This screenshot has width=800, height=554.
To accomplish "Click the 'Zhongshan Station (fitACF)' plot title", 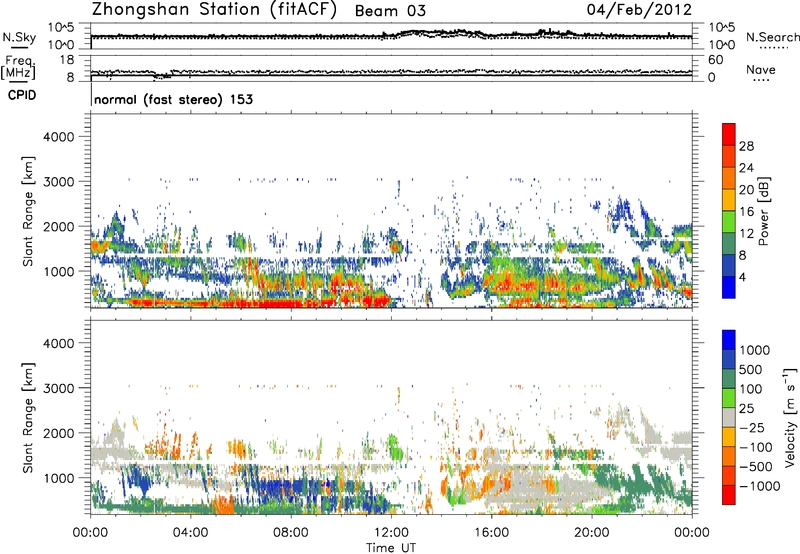I will tap(214, 10).
